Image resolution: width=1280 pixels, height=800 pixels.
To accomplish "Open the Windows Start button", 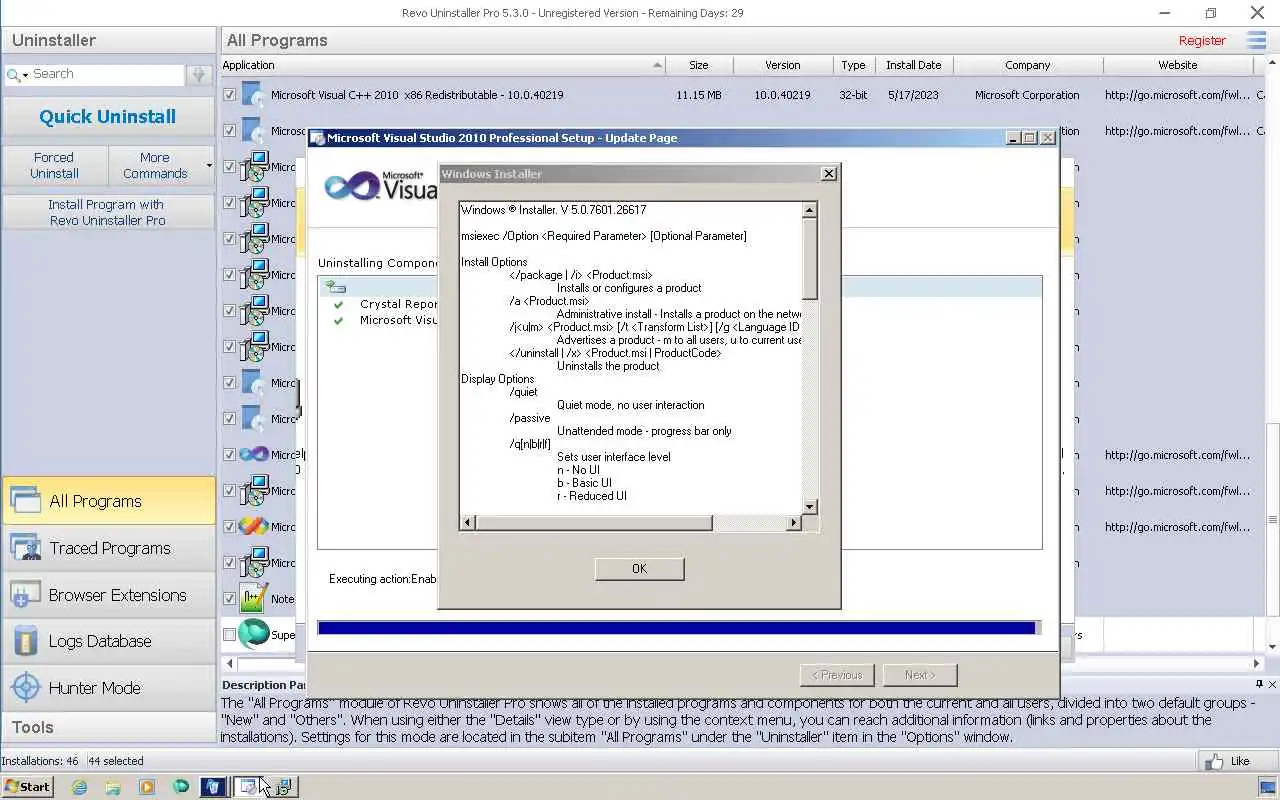I will (x=27, y=787).
